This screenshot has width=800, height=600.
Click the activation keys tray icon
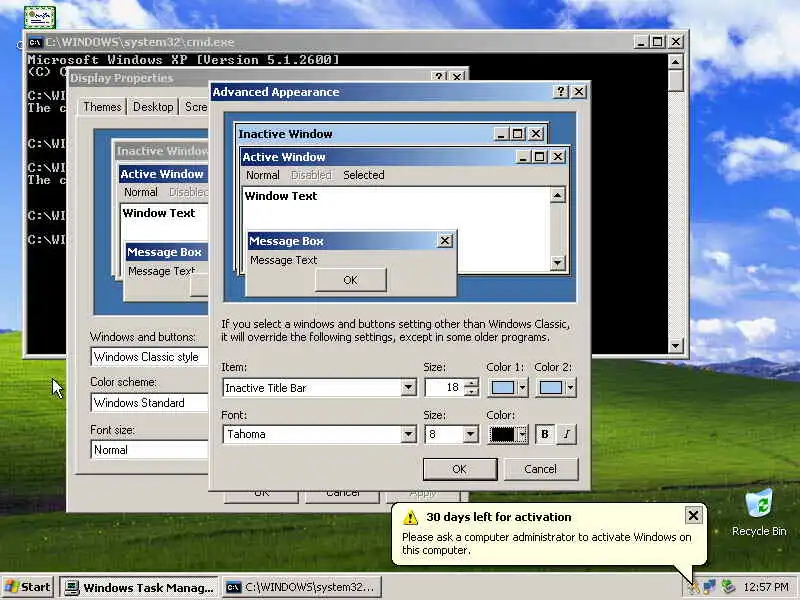[693, 587]
